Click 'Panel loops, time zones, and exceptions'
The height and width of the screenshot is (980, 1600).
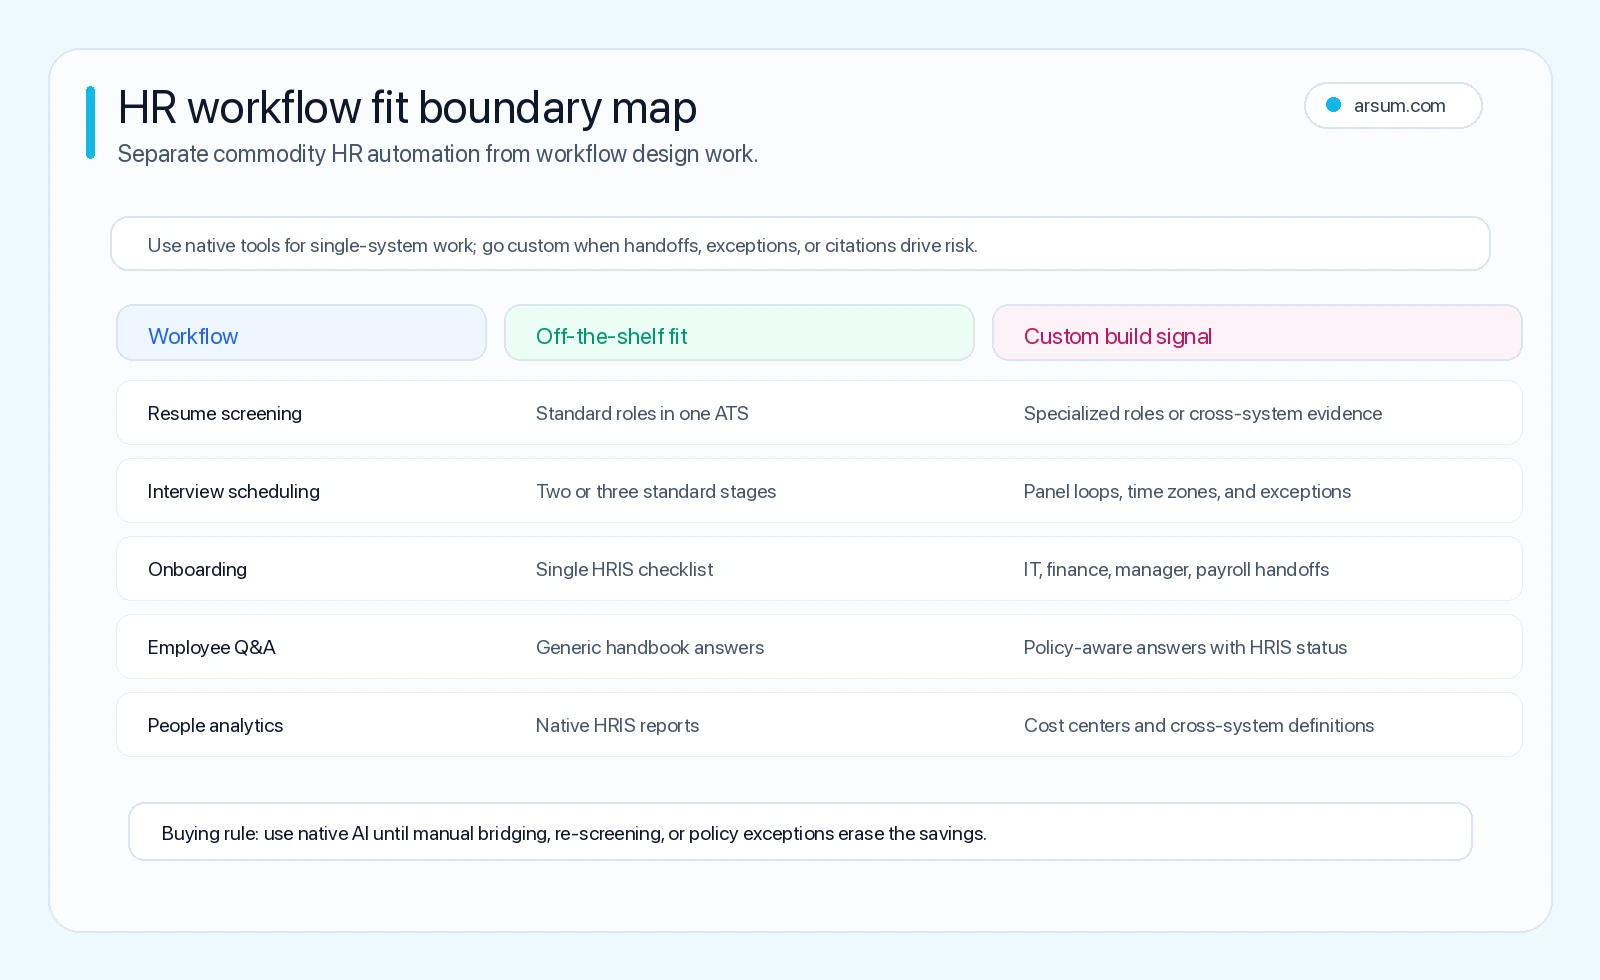click(x=1187, y=491)
